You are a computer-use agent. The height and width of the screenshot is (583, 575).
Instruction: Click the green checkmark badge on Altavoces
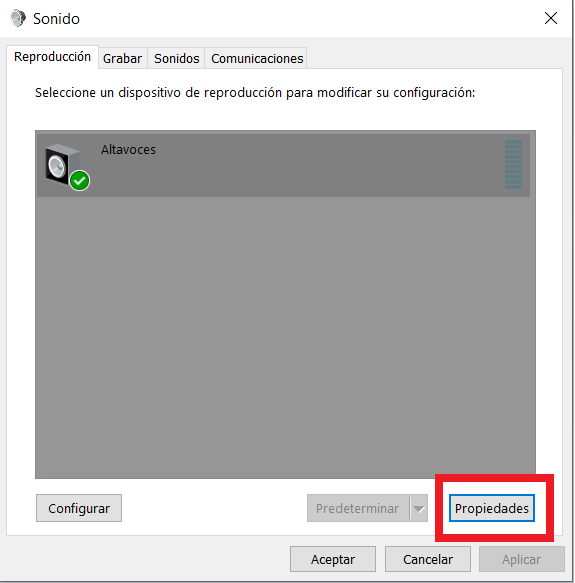coord(80,181)
